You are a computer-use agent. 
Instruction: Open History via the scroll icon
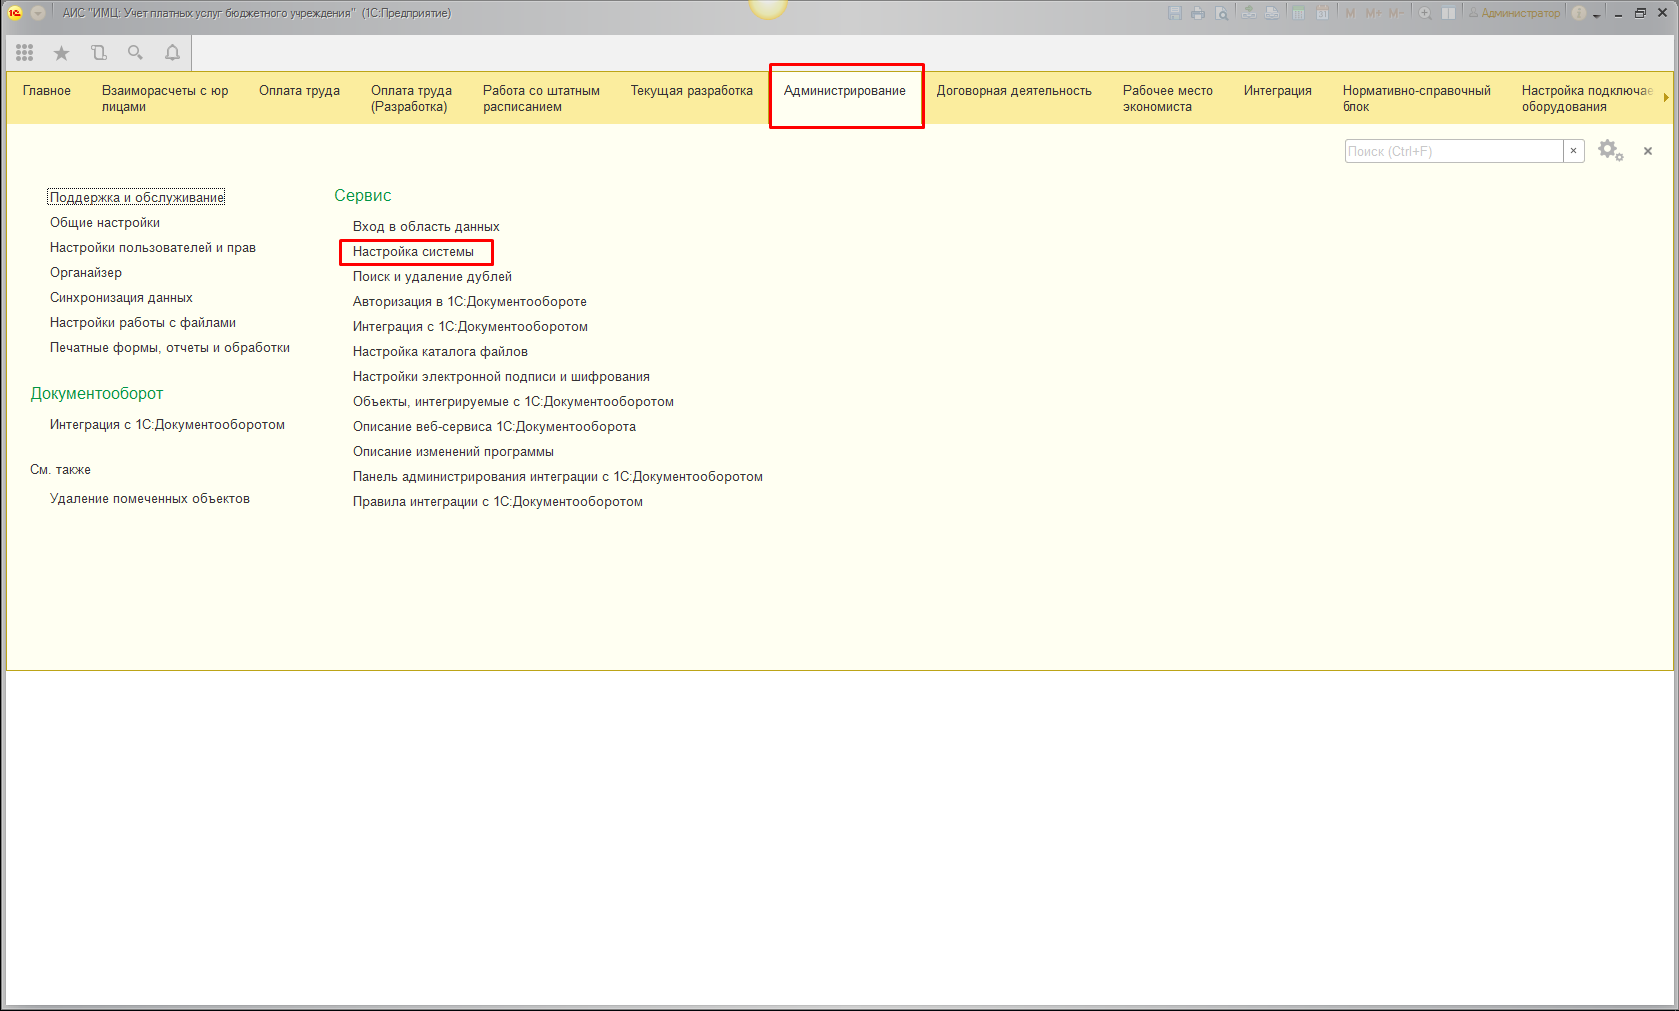click(98, 53)
